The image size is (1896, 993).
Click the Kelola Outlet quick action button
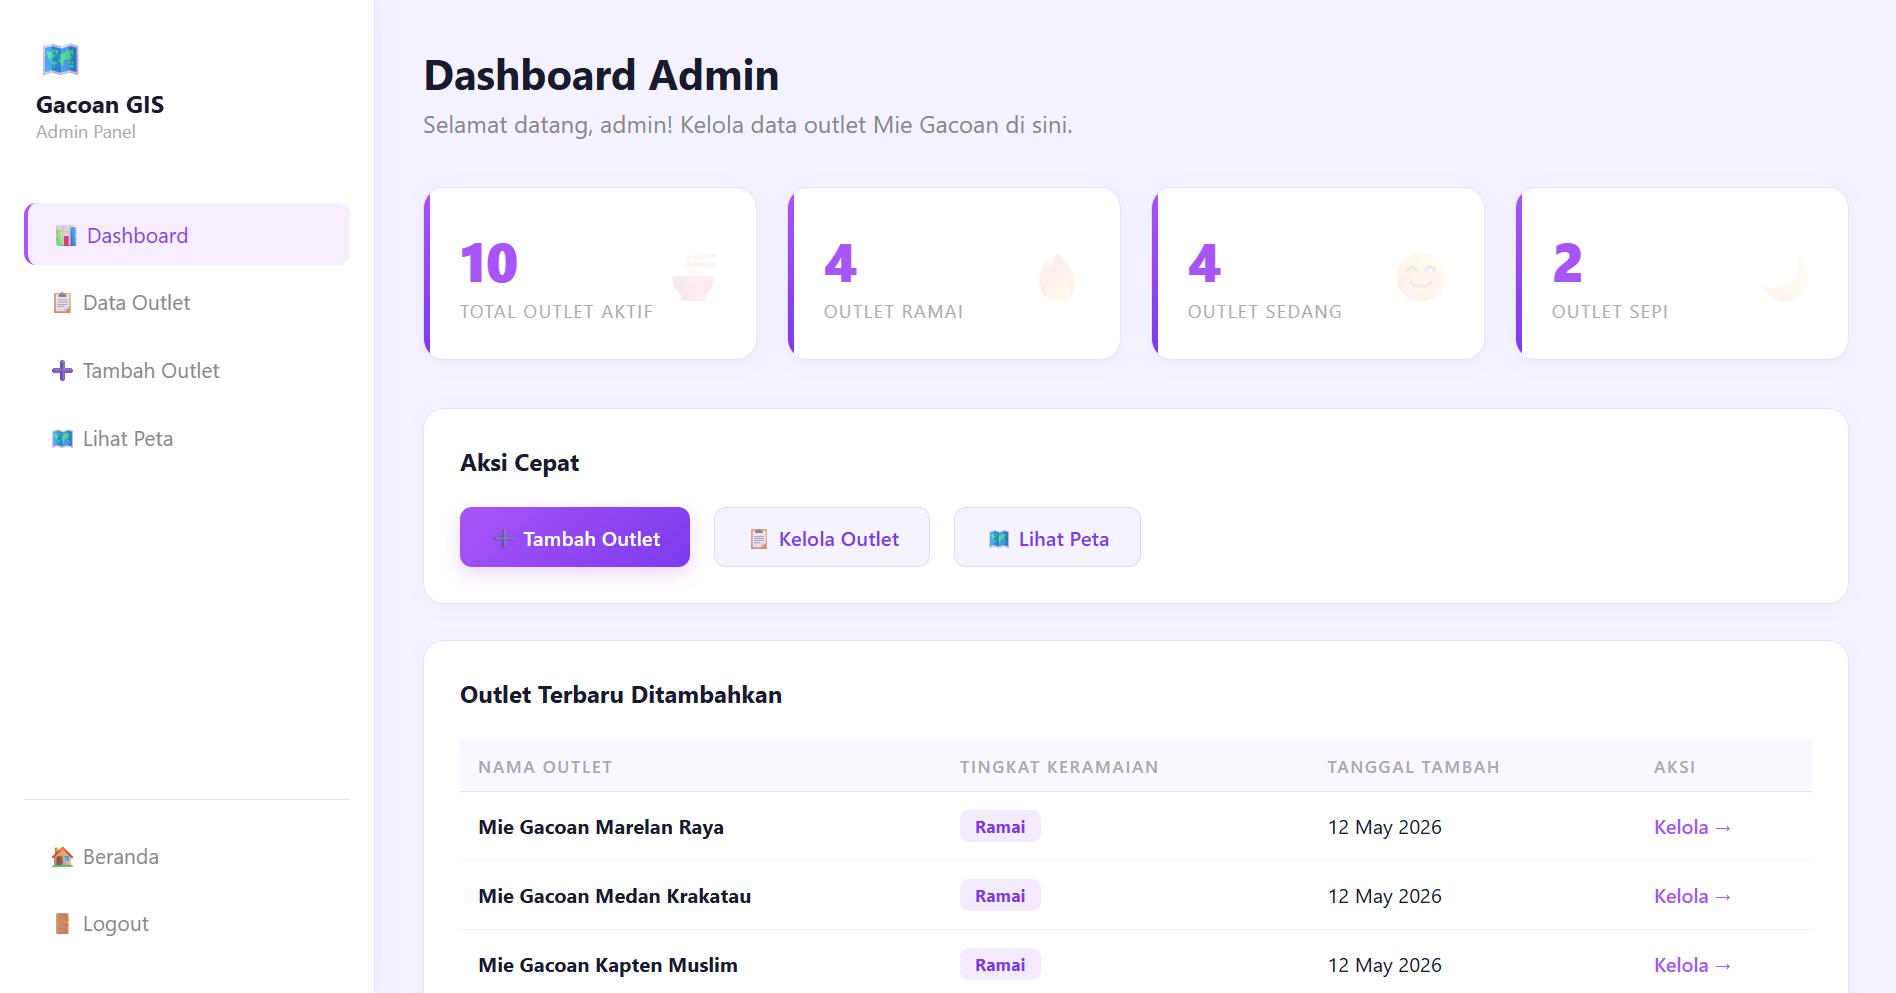(822, 537)
